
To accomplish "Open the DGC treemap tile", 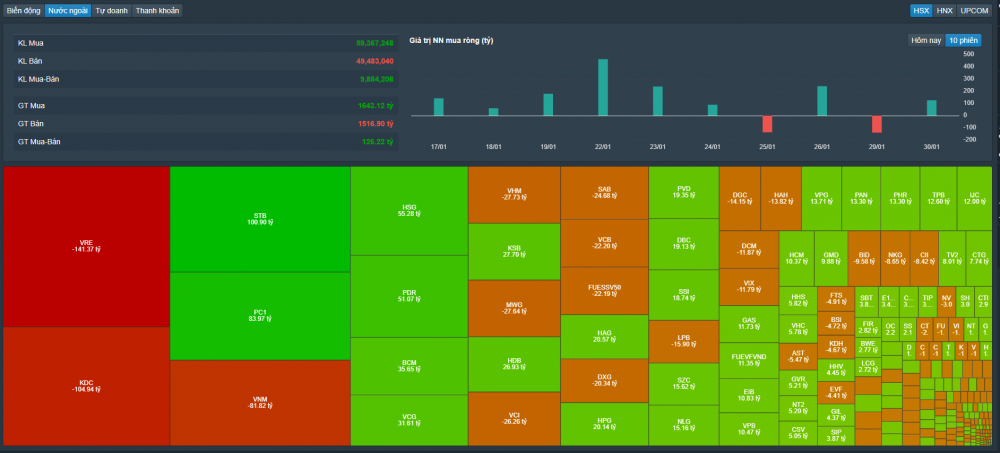I will (x=740, y=198).
